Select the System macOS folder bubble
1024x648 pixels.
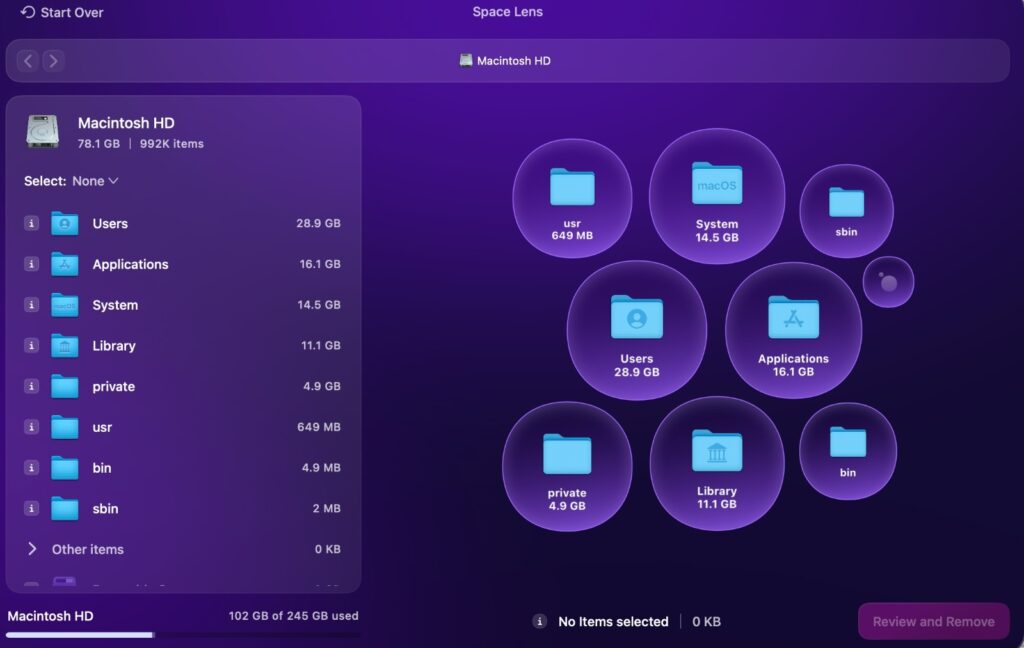coord(716,196)
